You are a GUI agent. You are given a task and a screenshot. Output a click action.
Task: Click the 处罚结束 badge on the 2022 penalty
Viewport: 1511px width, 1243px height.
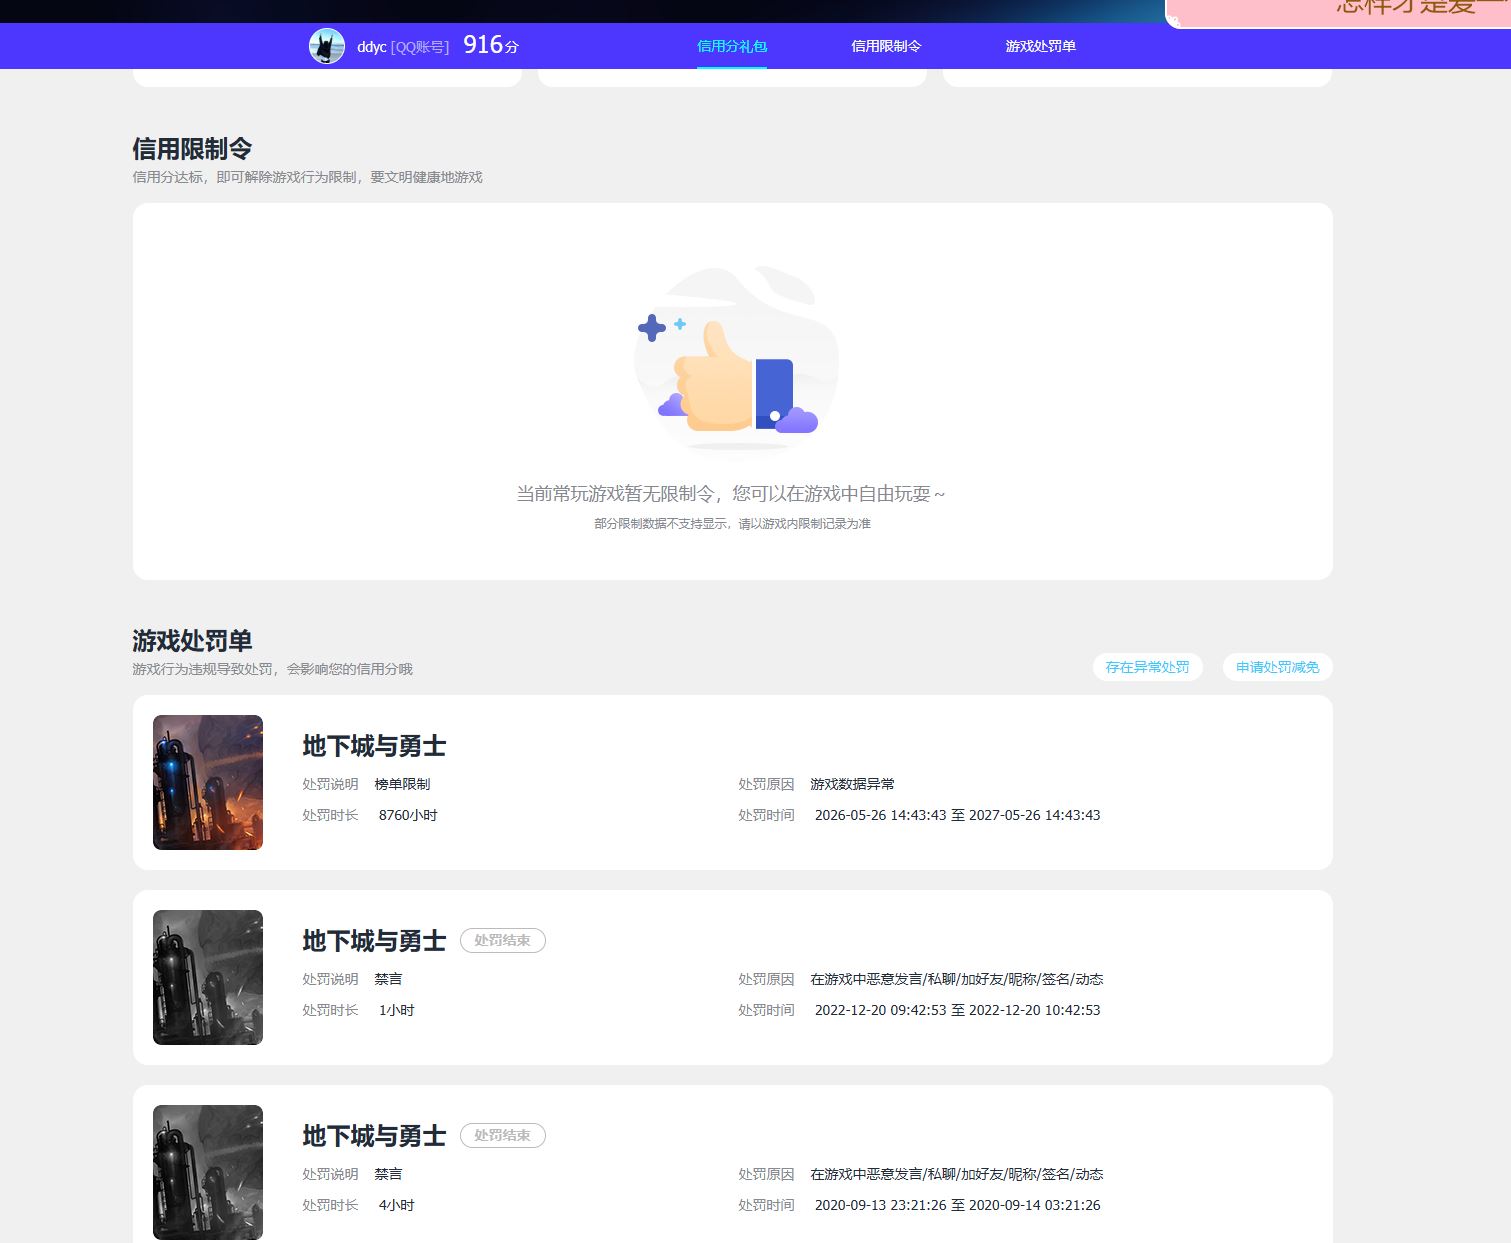(x=502, y=940)
